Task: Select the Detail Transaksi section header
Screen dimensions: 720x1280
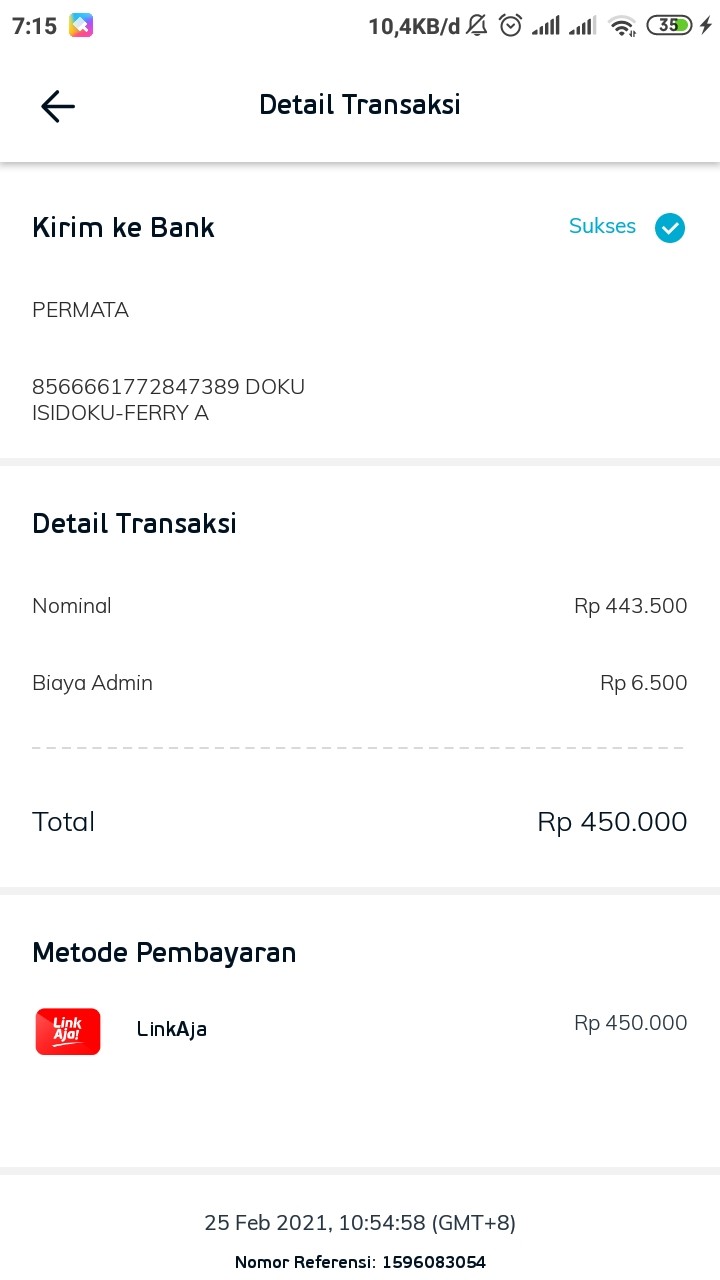Action: [134, 522]
